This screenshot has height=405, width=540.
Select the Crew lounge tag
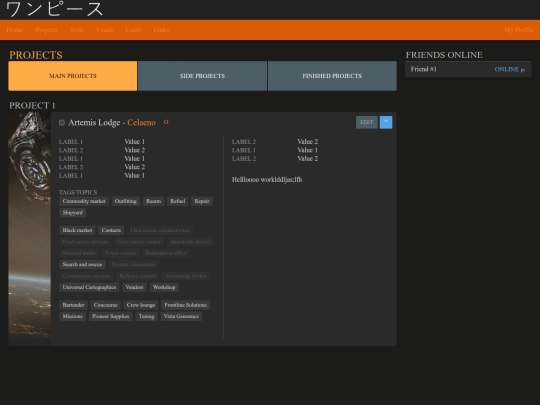(141, 305)
